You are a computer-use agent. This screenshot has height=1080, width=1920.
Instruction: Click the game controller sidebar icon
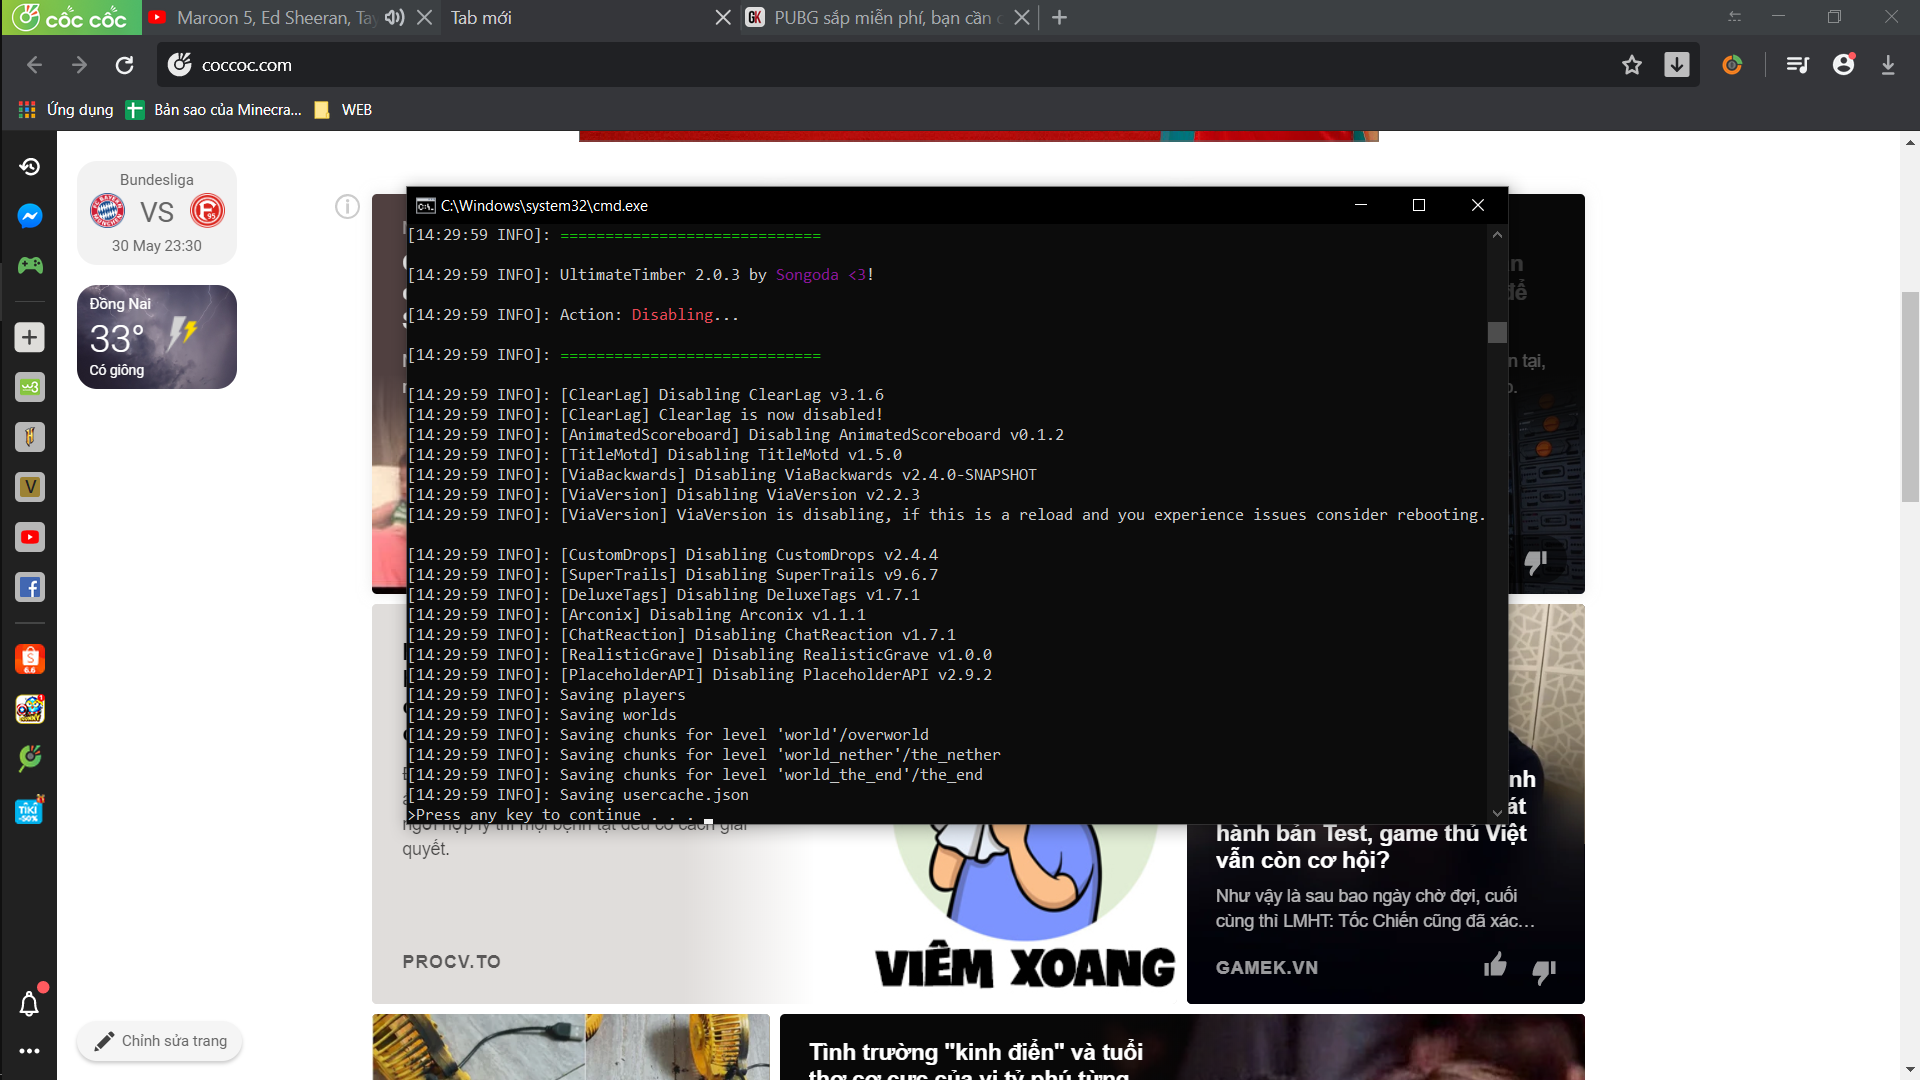click(30, 265)
